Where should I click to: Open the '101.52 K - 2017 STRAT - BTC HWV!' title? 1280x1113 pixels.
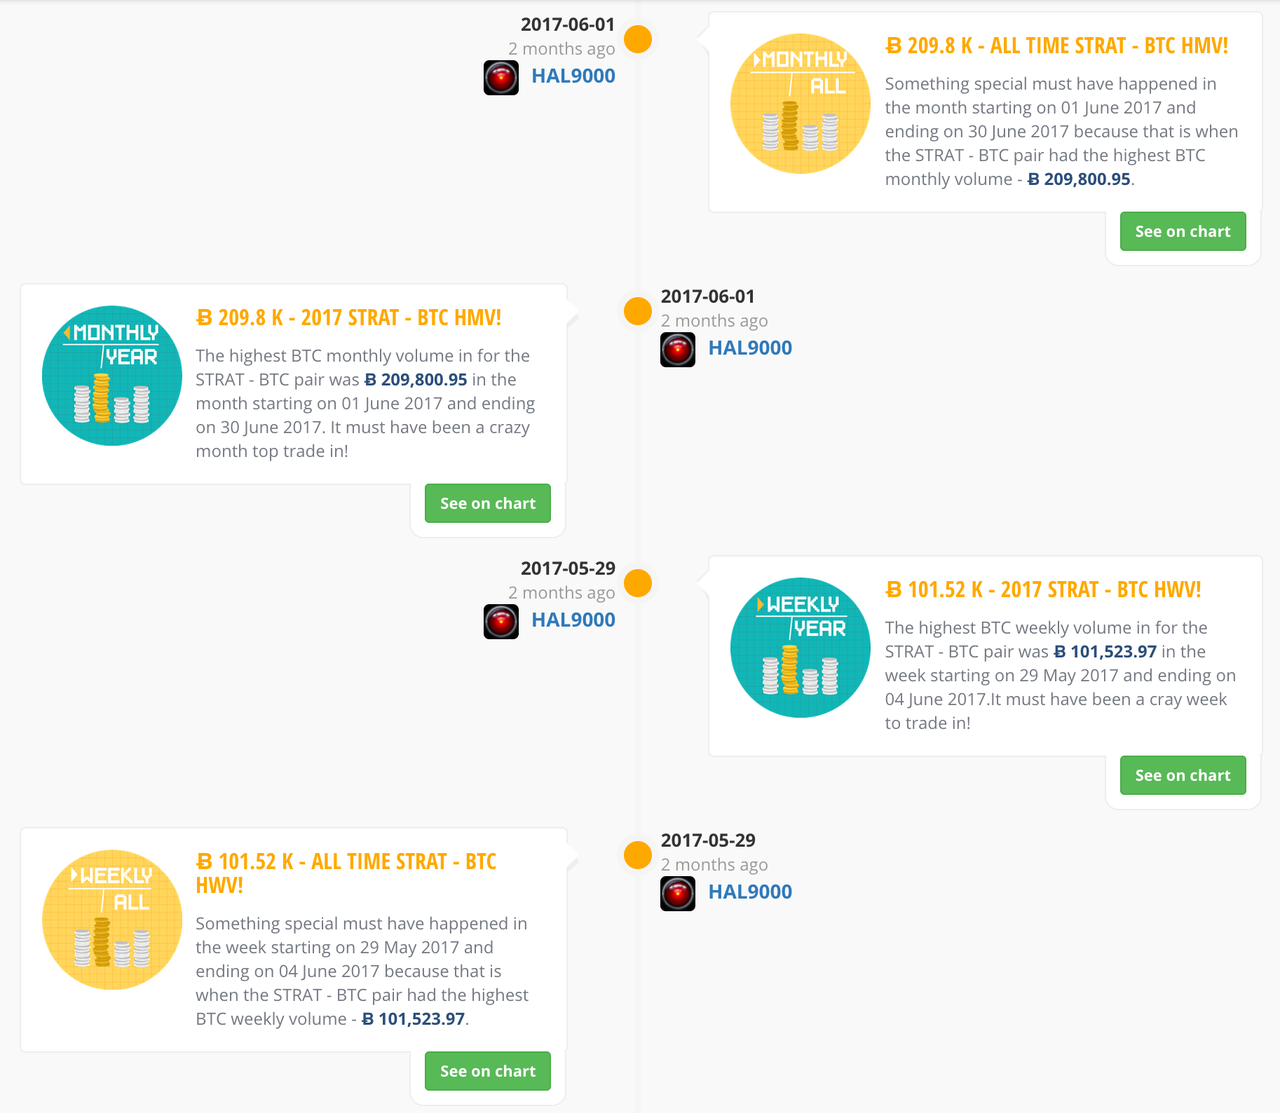pos(1043,590)
